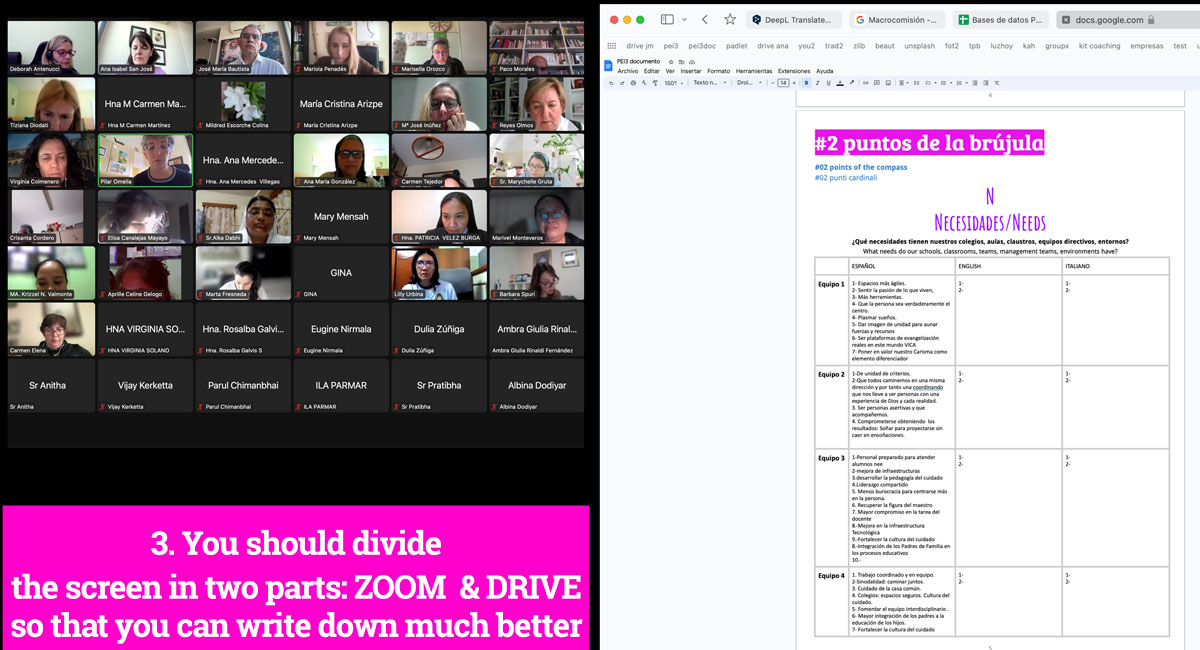Insert an image via the toolbar icon
This screenshot has width=1200, height=650.
coord(887,83)
